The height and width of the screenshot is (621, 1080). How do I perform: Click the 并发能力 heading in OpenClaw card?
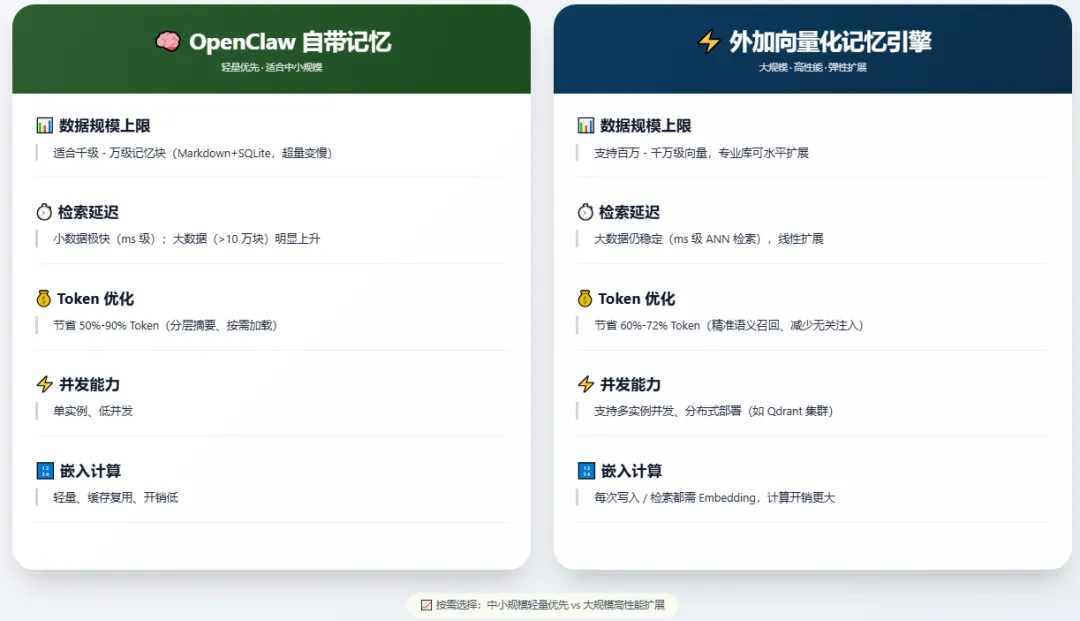pyautogui.click(x=90, y=384)
